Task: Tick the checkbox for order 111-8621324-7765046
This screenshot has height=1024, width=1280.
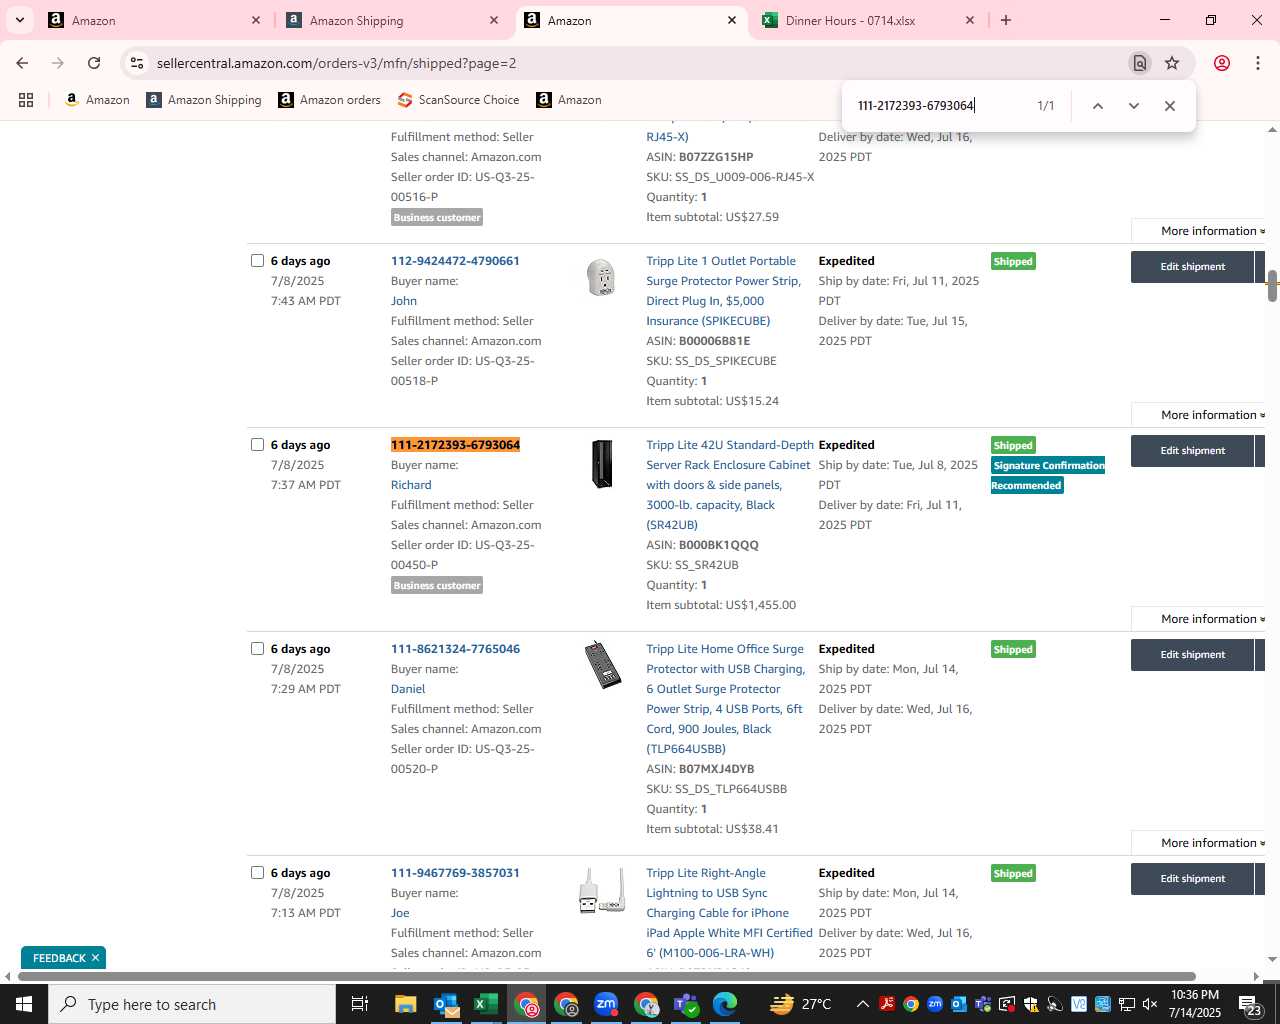Action: click(257, 649)
